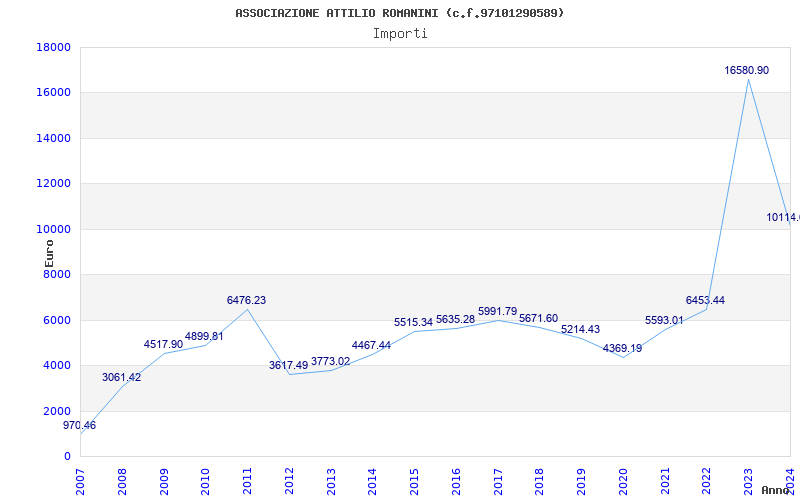
Task: Select the 3617.49 data label
Action: coord(289,365)
